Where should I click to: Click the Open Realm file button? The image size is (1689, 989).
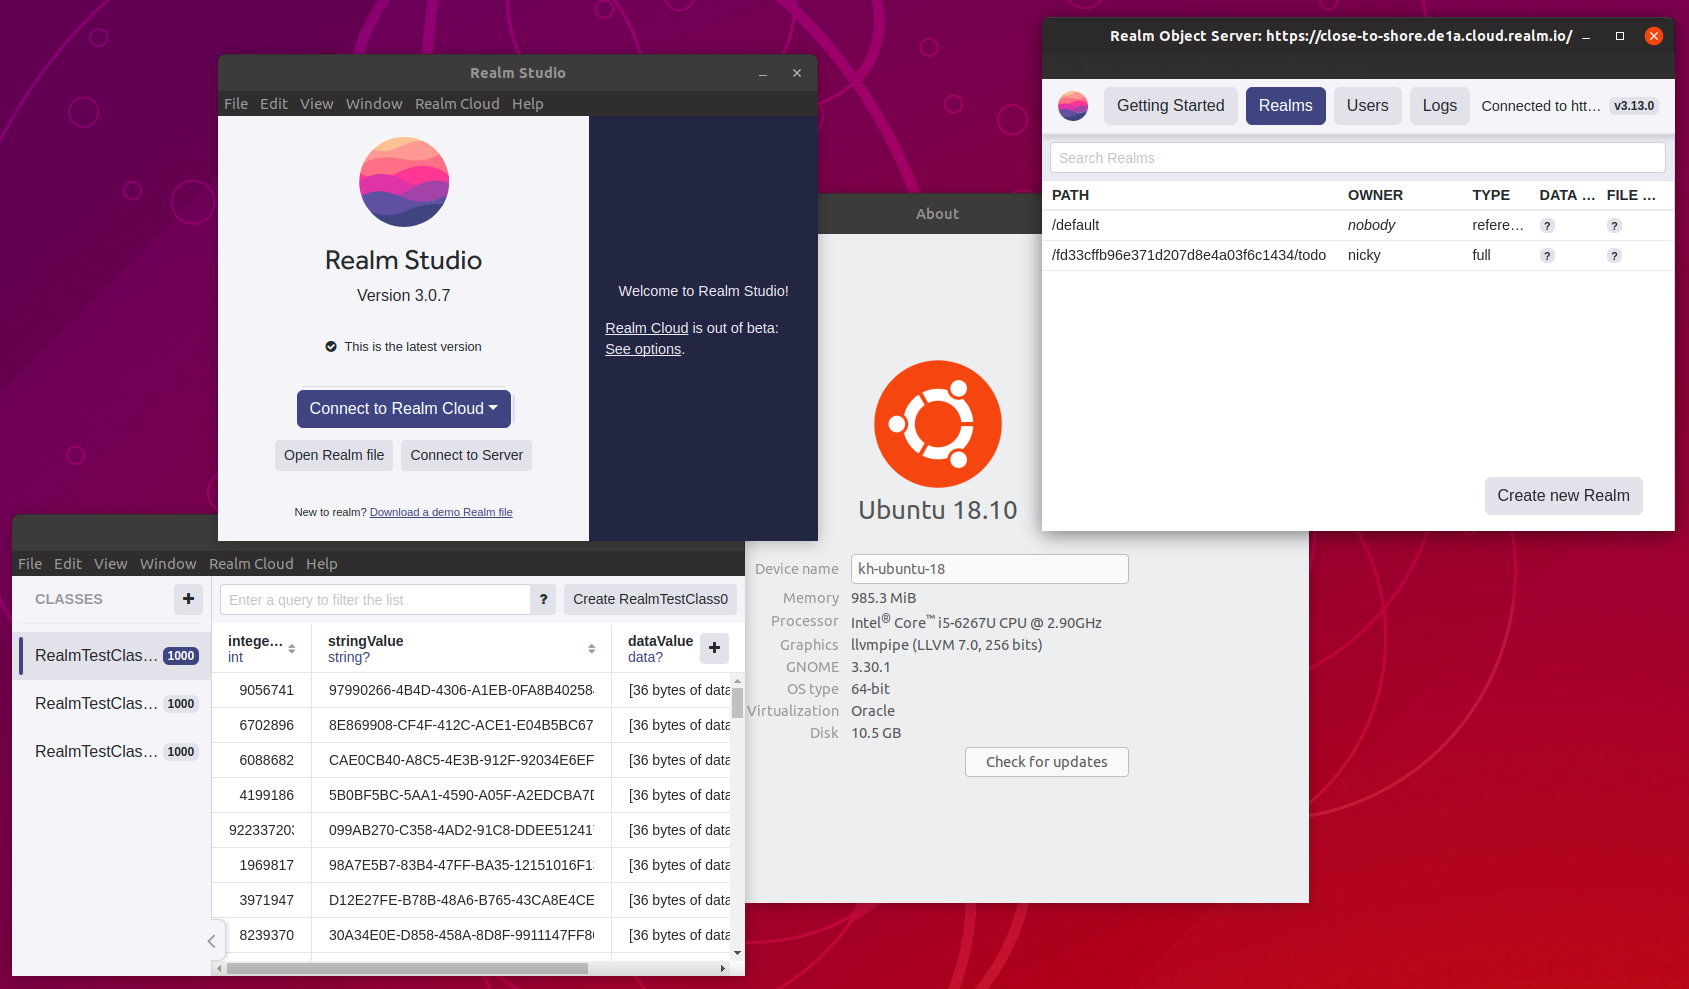click(x=334, y=455)
